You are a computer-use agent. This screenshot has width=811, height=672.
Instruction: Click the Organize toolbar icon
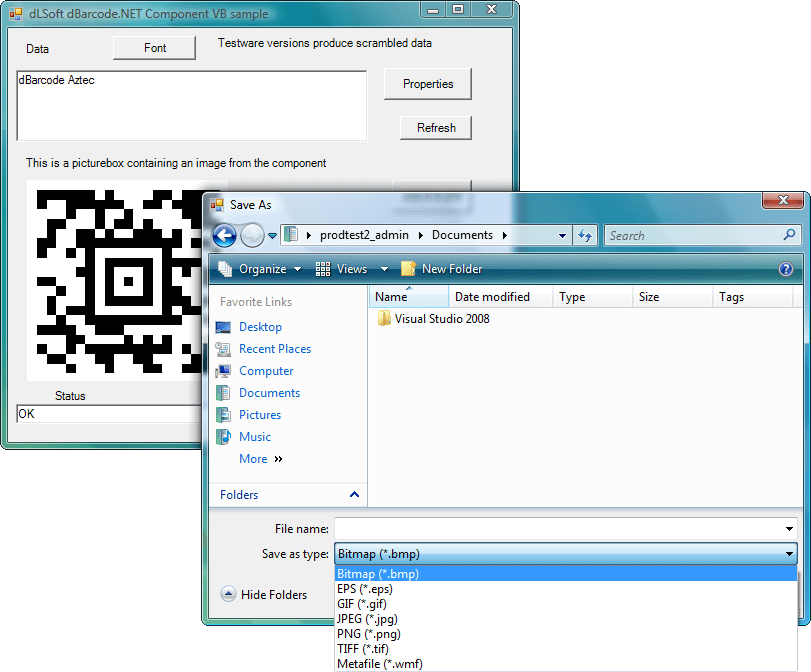[x=225, y=269]
